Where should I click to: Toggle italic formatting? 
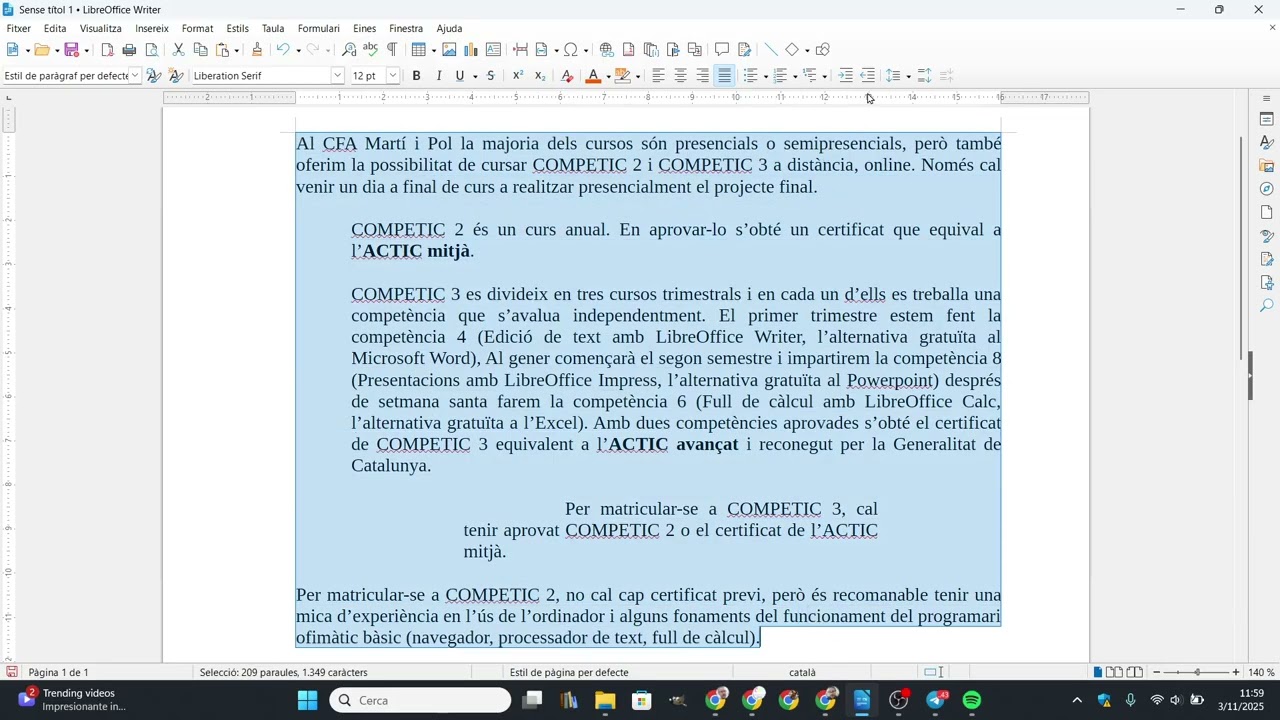tap(438, 76)
